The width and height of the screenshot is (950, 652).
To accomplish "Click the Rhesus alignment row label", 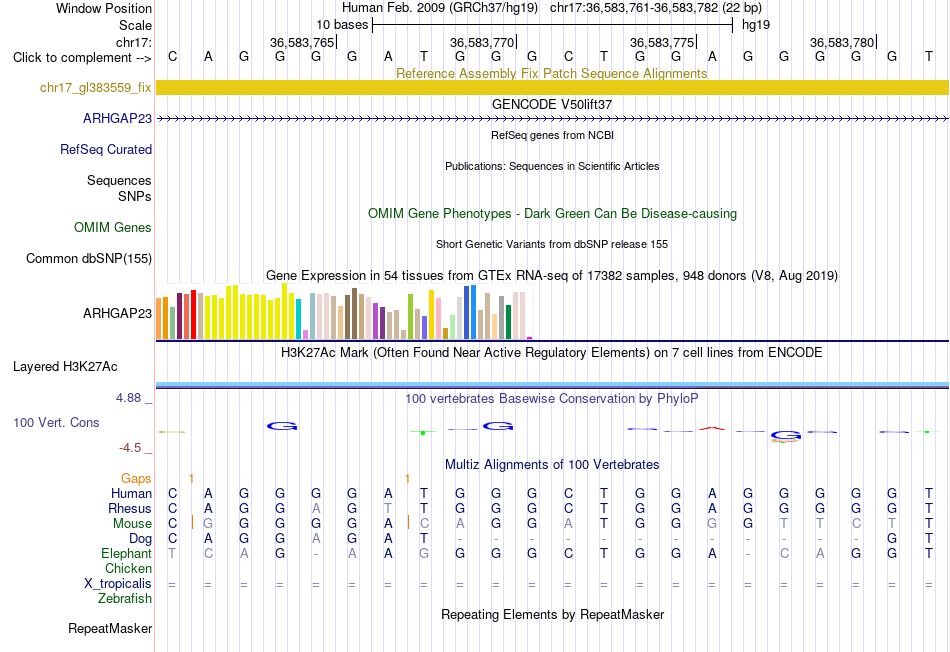I will click(130, 508).
